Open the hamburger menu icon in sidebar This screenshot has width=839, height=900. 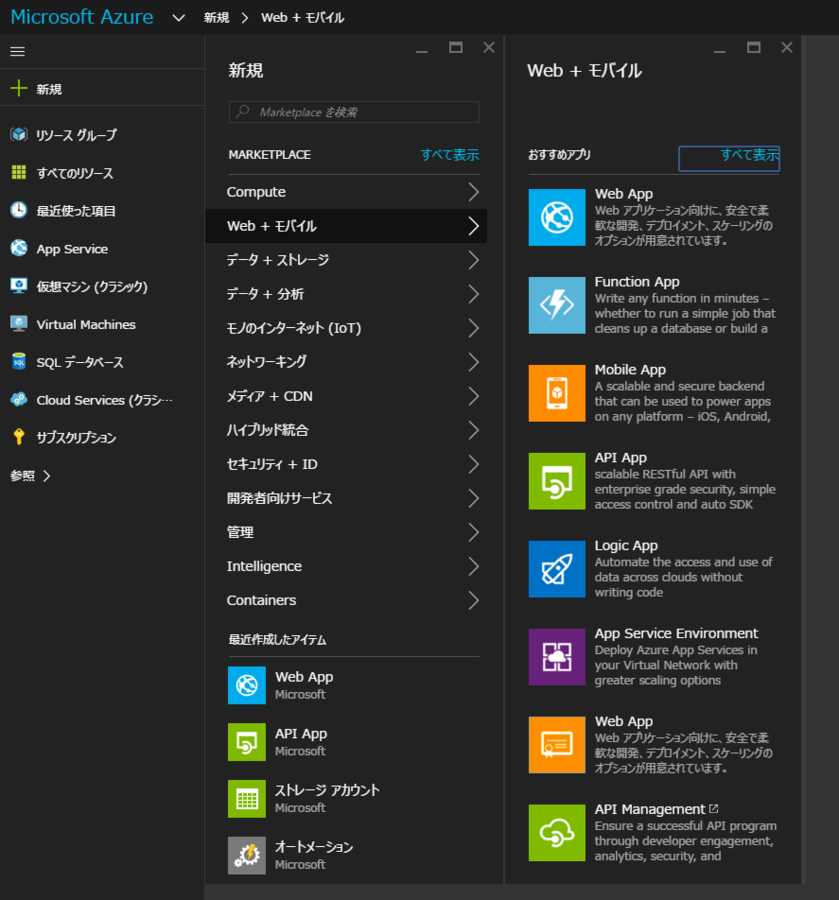[18, 52]
